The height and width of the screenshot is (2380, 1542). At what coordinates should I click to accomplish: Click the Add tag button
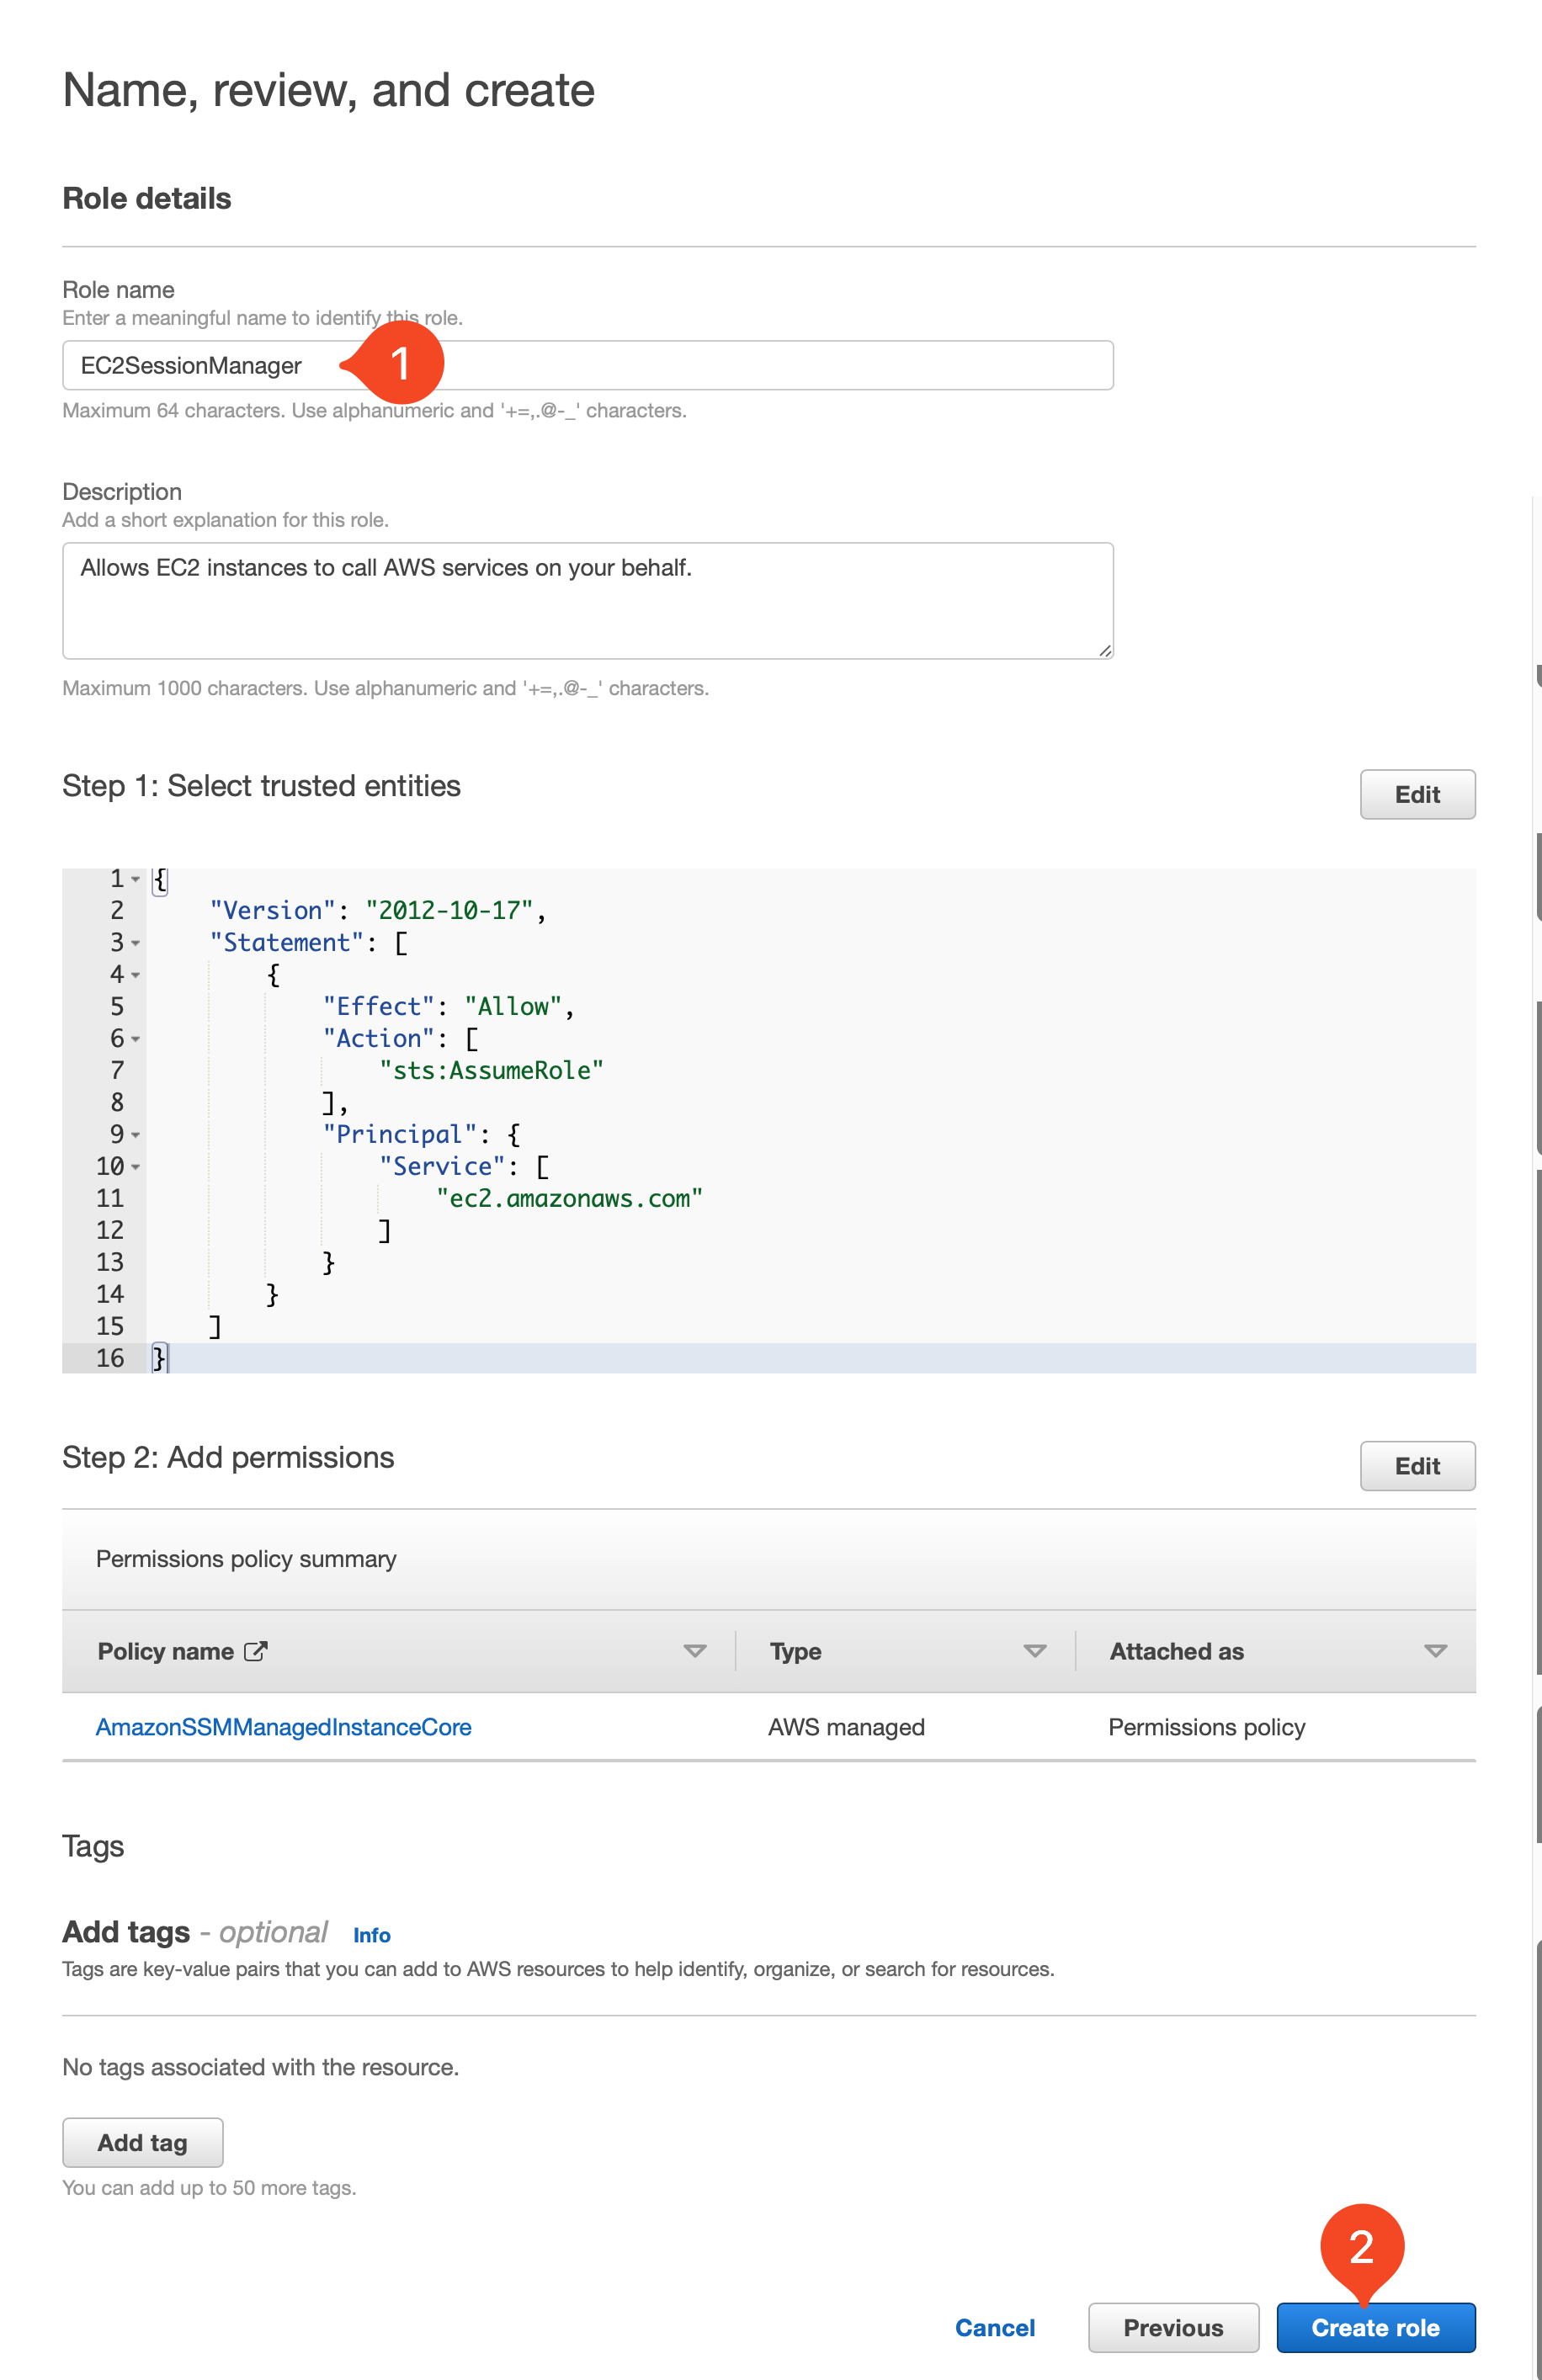(142, 2142)
